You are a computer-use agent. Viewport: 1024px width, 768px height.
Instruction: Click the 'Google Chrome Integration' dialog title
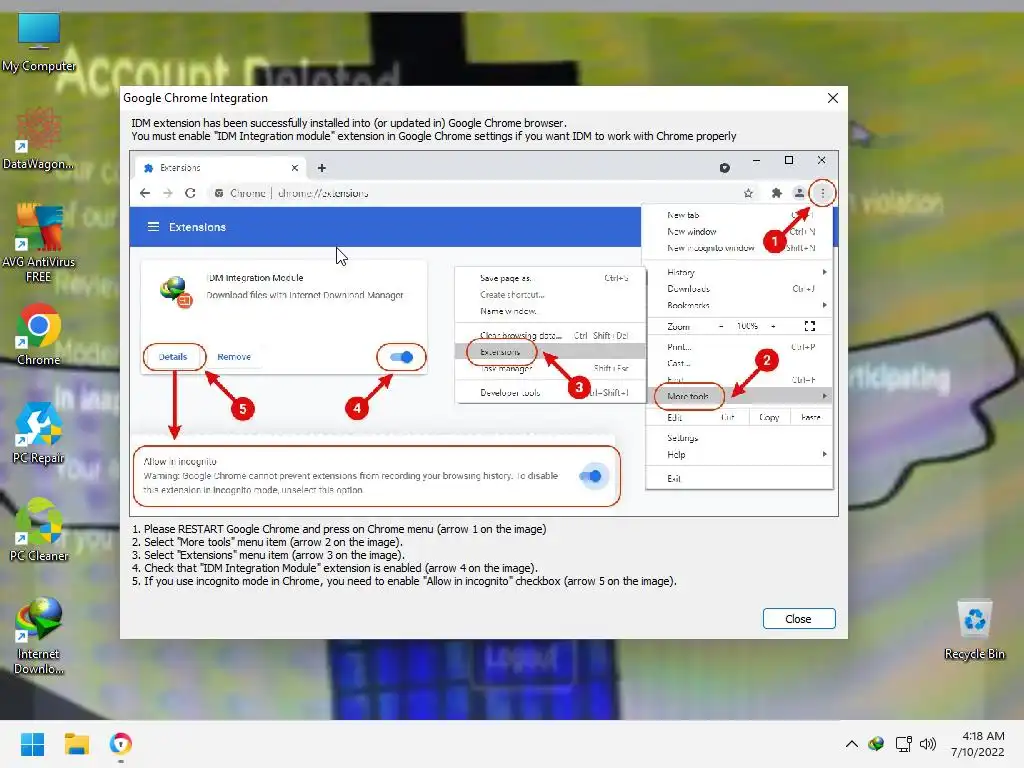195,98
